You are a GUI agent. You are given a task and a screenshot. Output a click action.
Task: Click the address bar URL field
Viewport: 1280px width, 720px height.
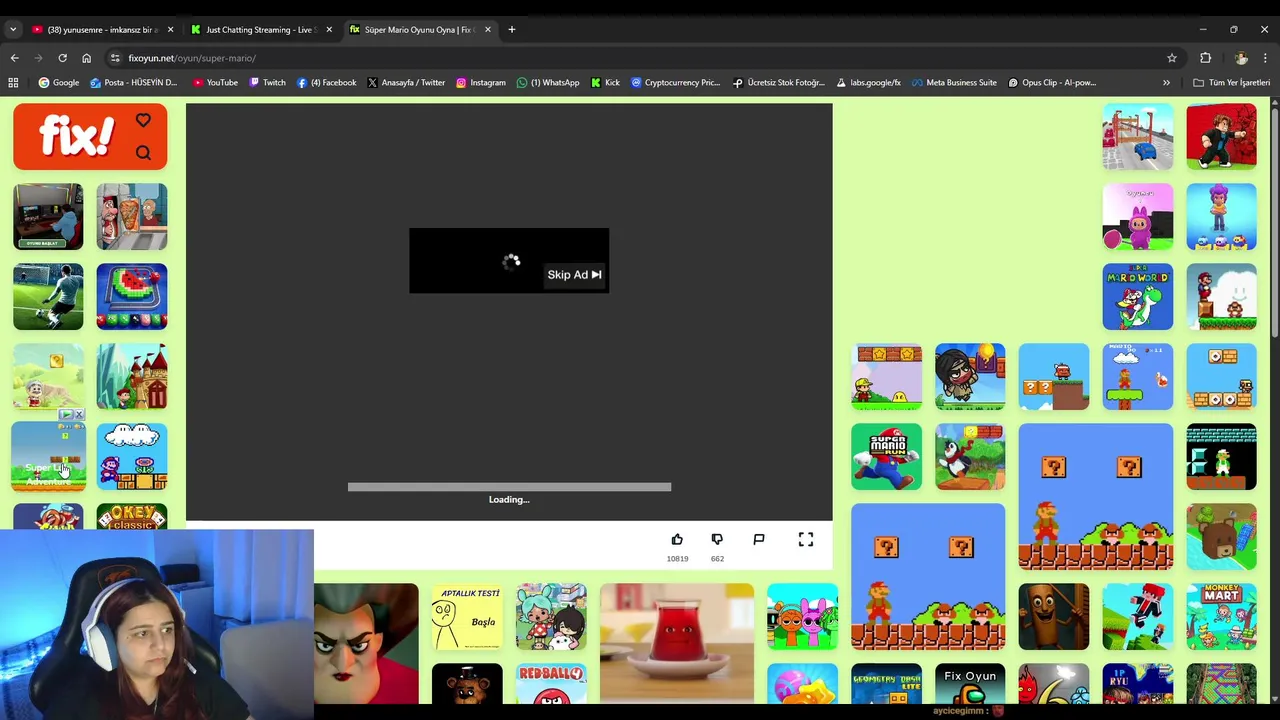(x=640, y=58)
